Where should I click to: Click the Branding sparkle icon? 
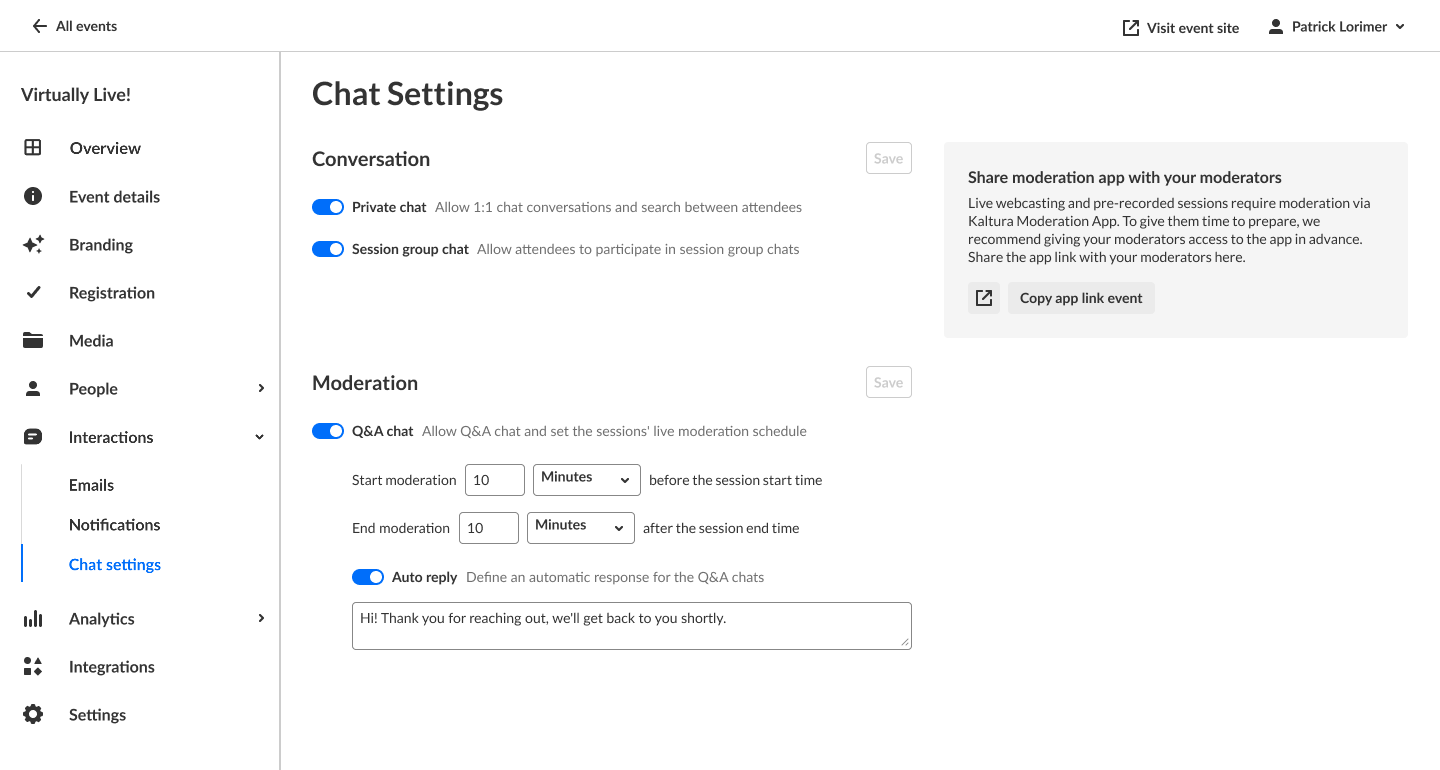(x=33, y=245)
